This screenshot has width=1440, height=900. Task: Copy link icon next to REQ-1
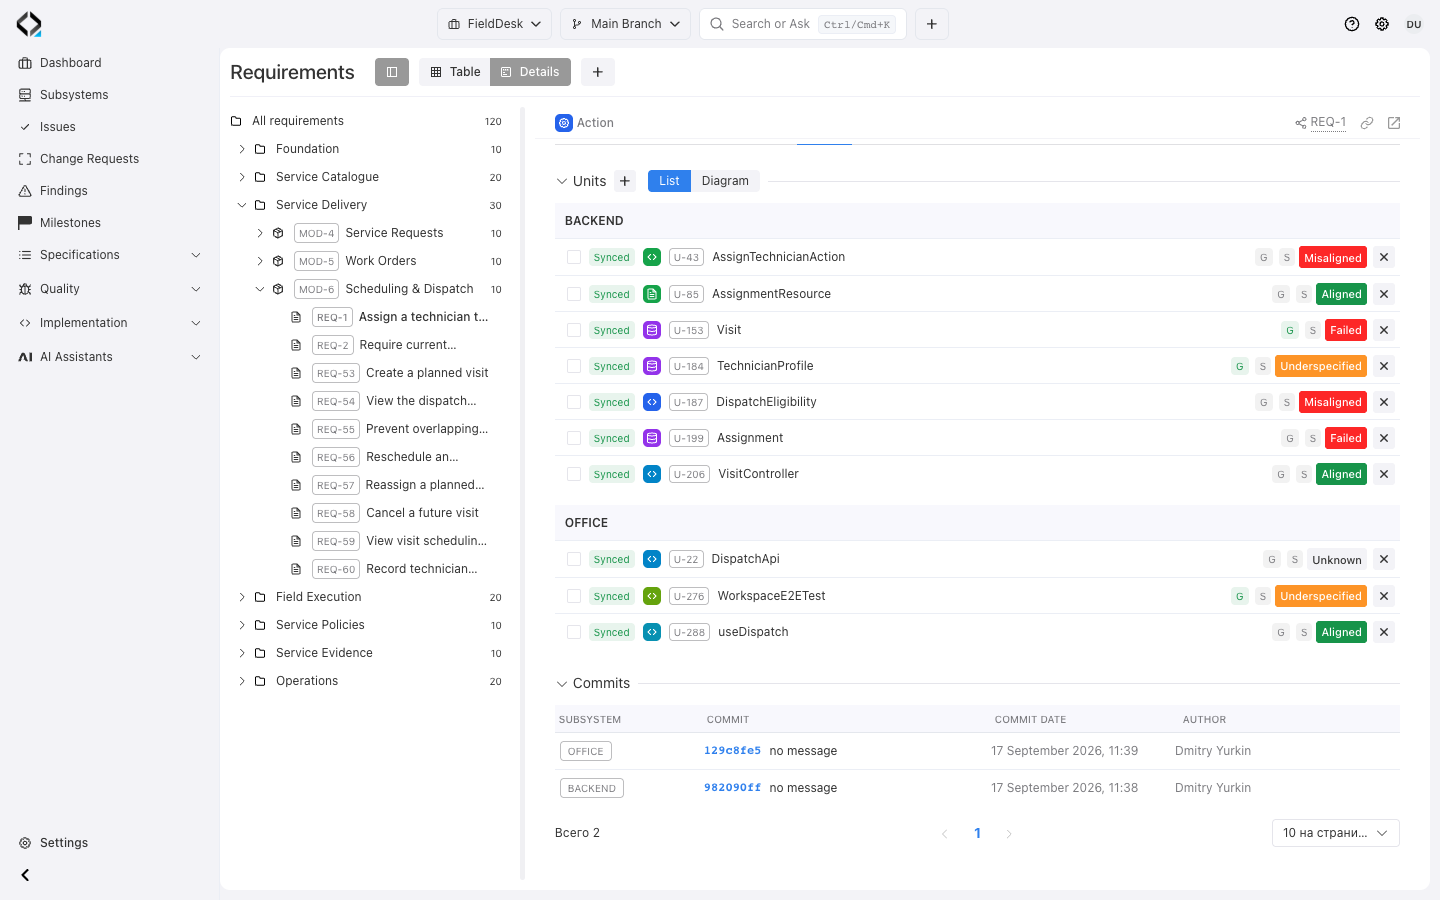tap(1367, 123)
